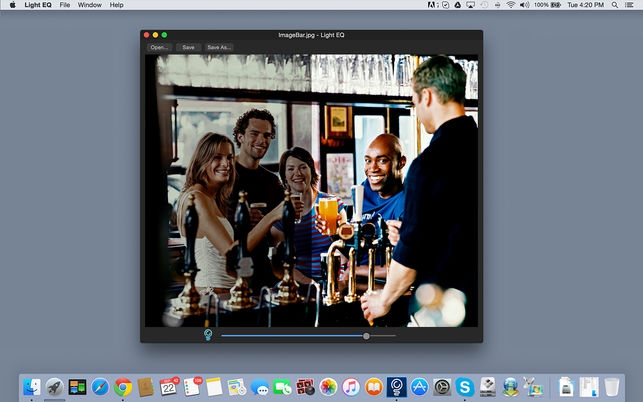Click the Open... button

click(x=159, y=47)
